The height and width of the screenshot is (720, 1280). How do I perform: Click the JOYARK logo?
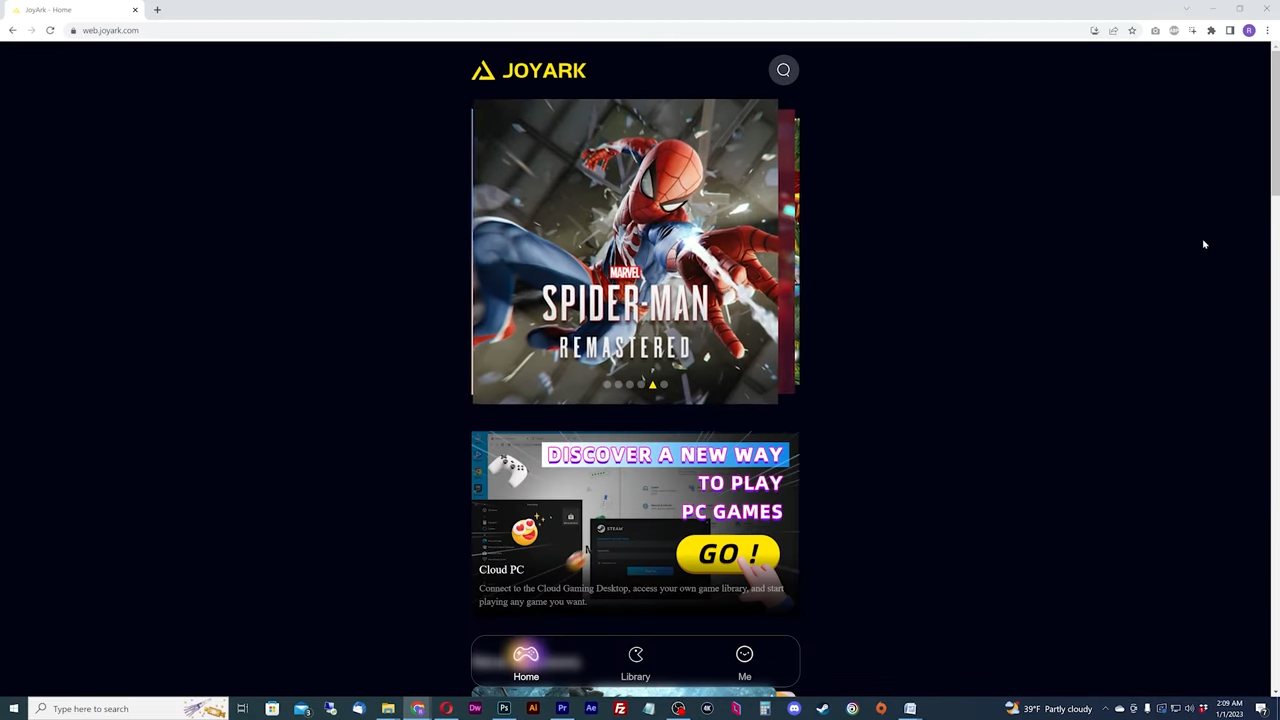click(529, 70)
